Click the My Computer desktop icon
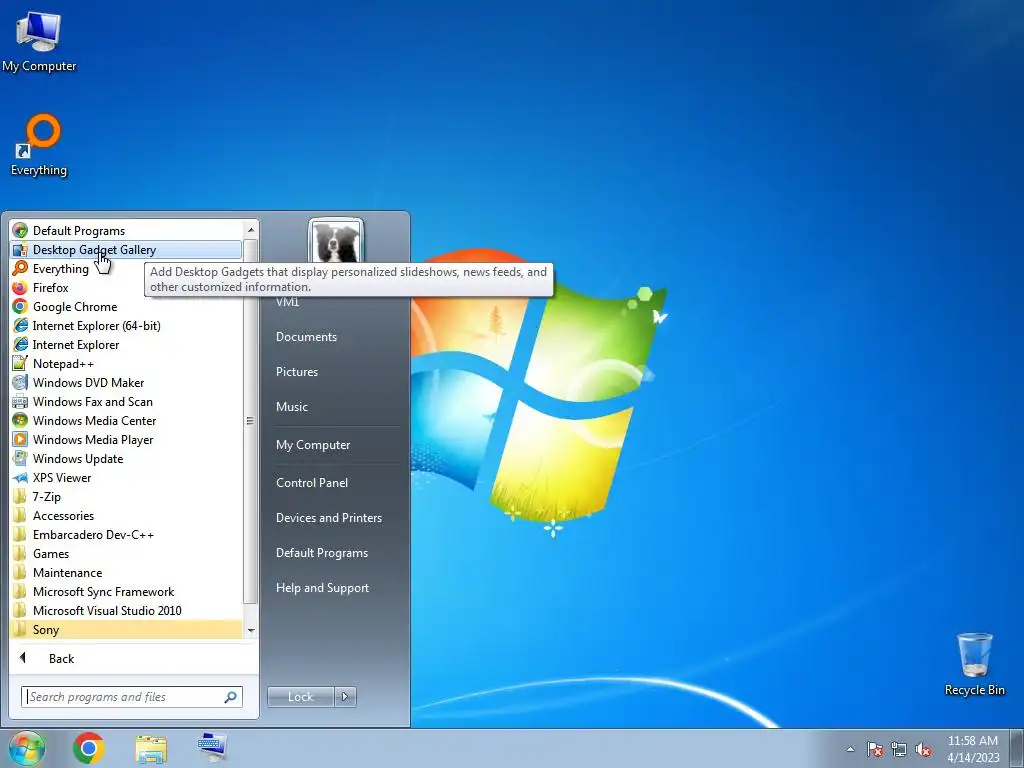 (39, 41)
